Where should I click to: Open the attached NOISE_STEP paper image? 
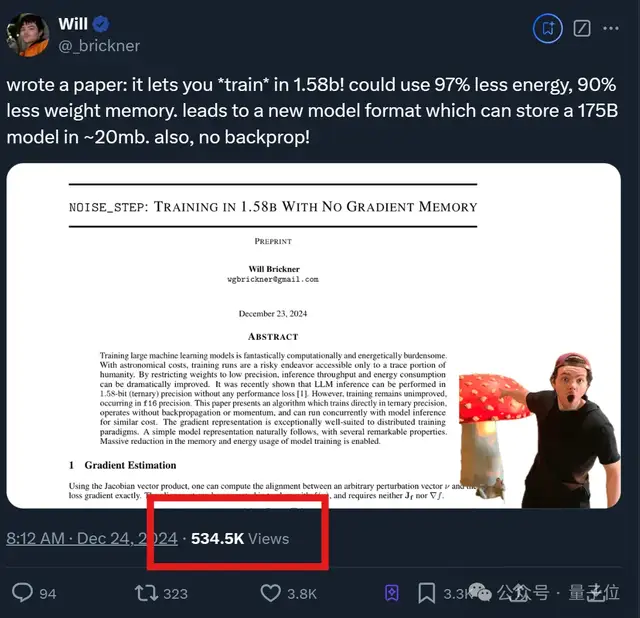tap(313, 336)
